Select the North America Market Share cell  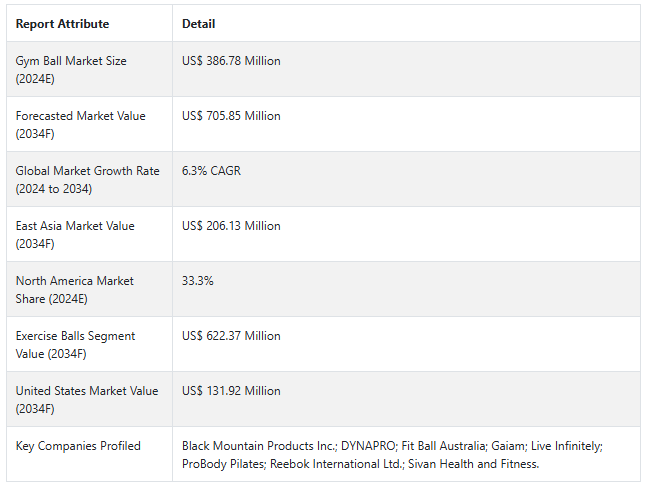click(x=74, y=289)
